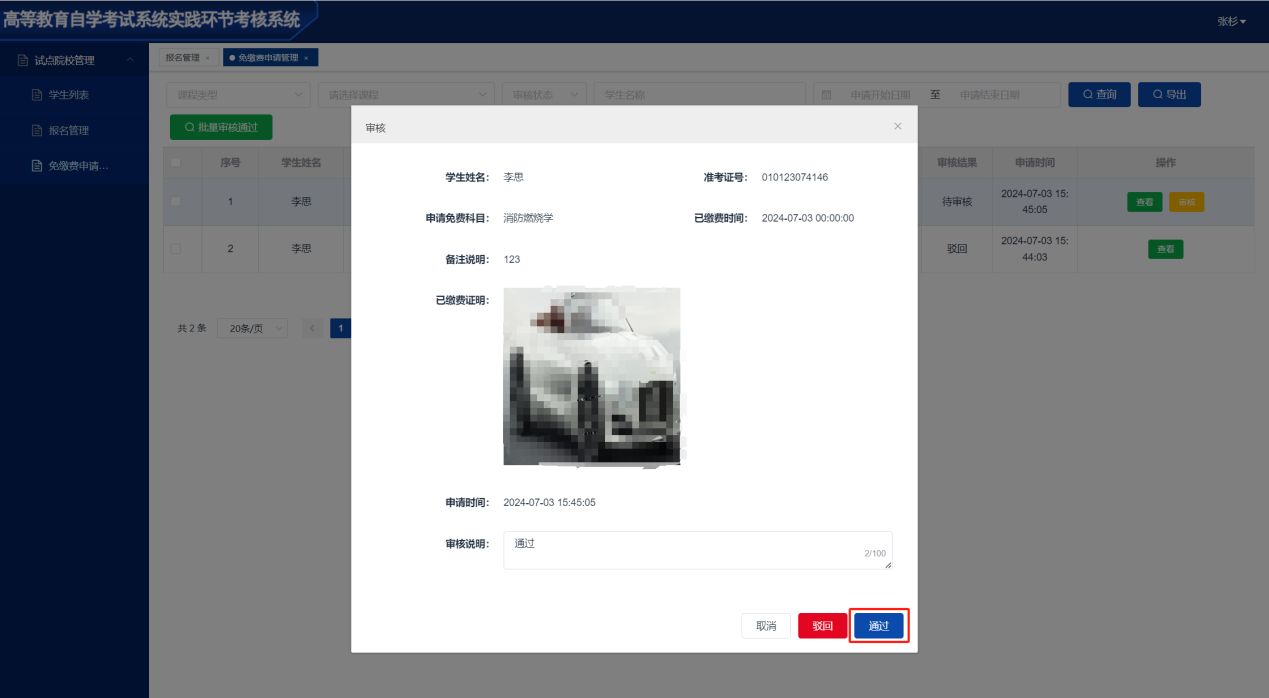
Task: Check the checkbox for row 1
Action: click(x=176, y=201)
